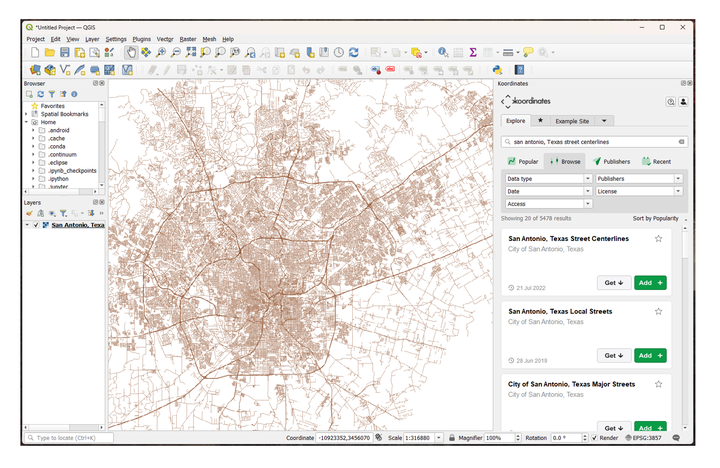Click the Koordinates results scrollbar
This screenshot has height=468, width=720.
click(685, 245)
